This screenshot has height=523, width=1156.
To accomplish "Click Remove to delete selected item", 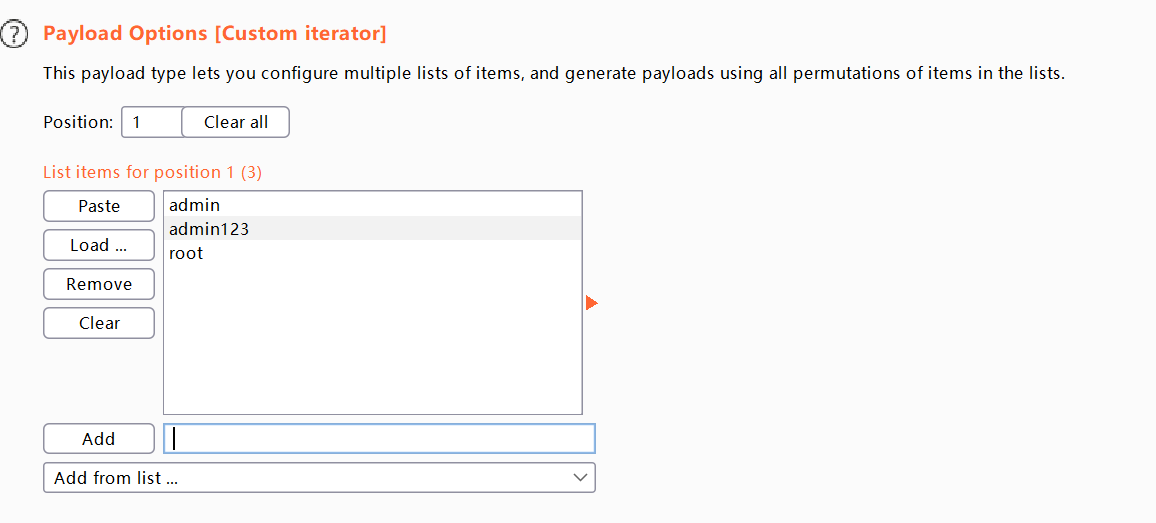I will [x=99, y=284].
